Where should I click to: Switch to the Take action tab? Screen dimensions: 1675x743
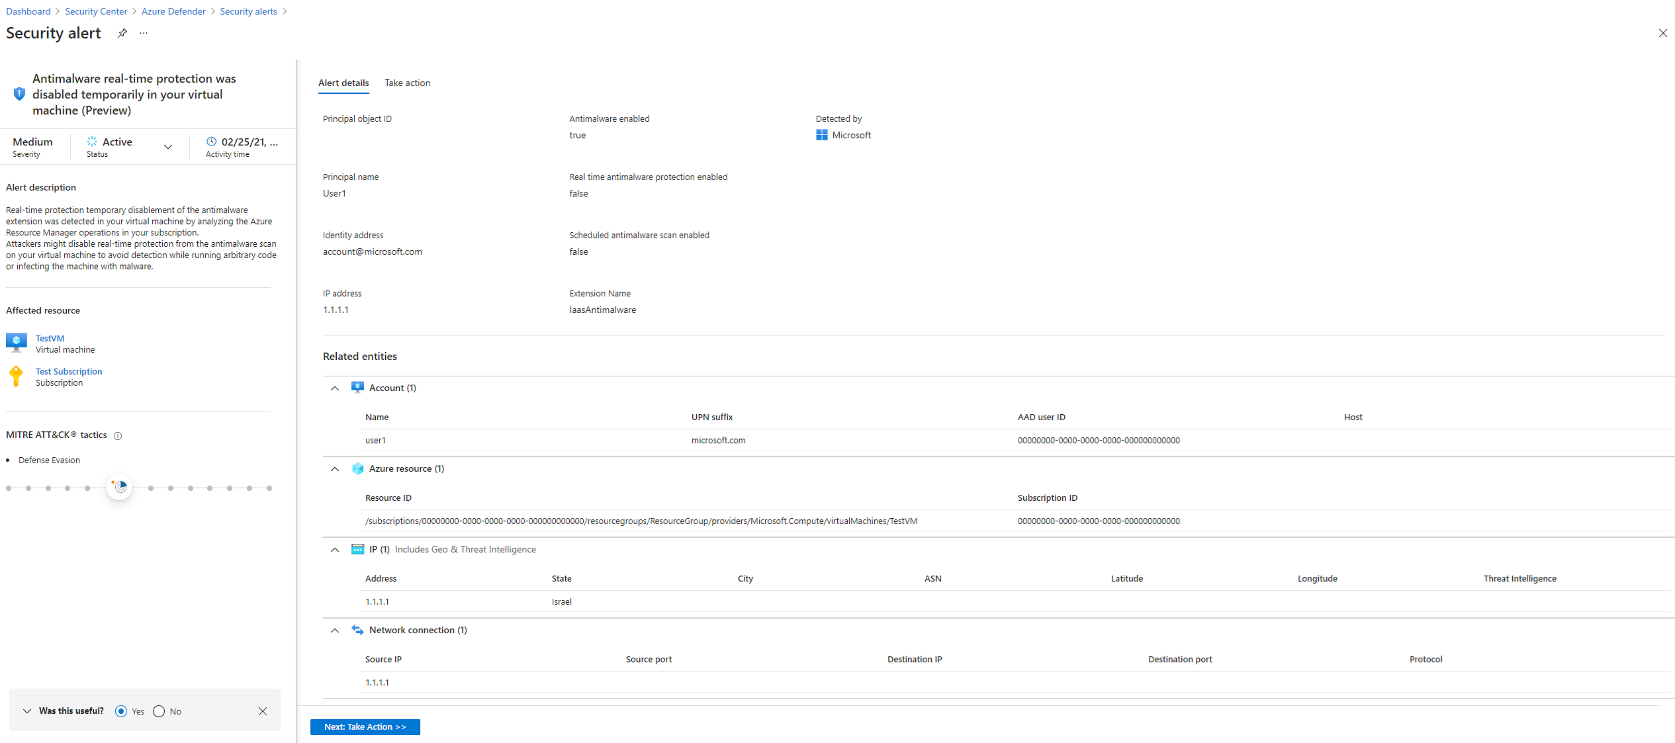pyautogui.click(x=407, y=83)
